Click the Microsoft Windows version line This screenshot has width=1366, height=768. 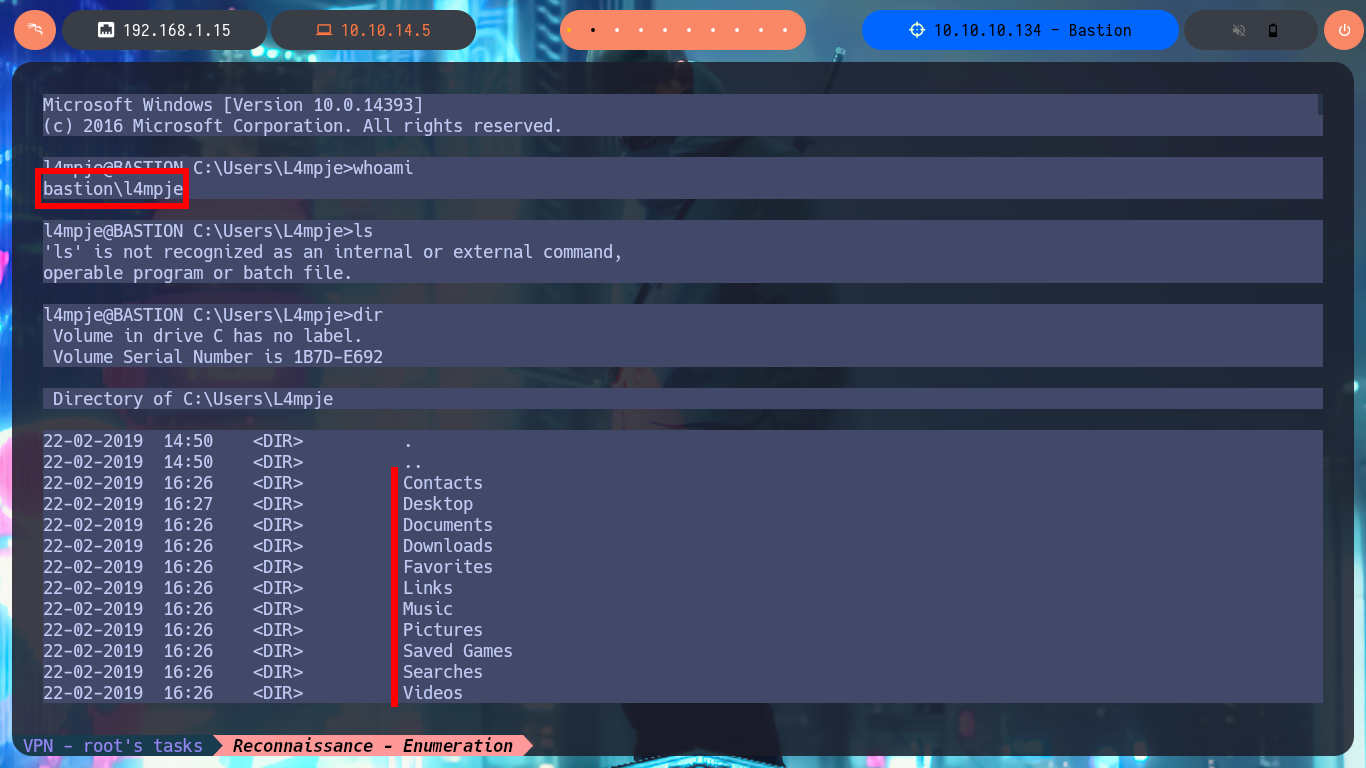point(233,105)
